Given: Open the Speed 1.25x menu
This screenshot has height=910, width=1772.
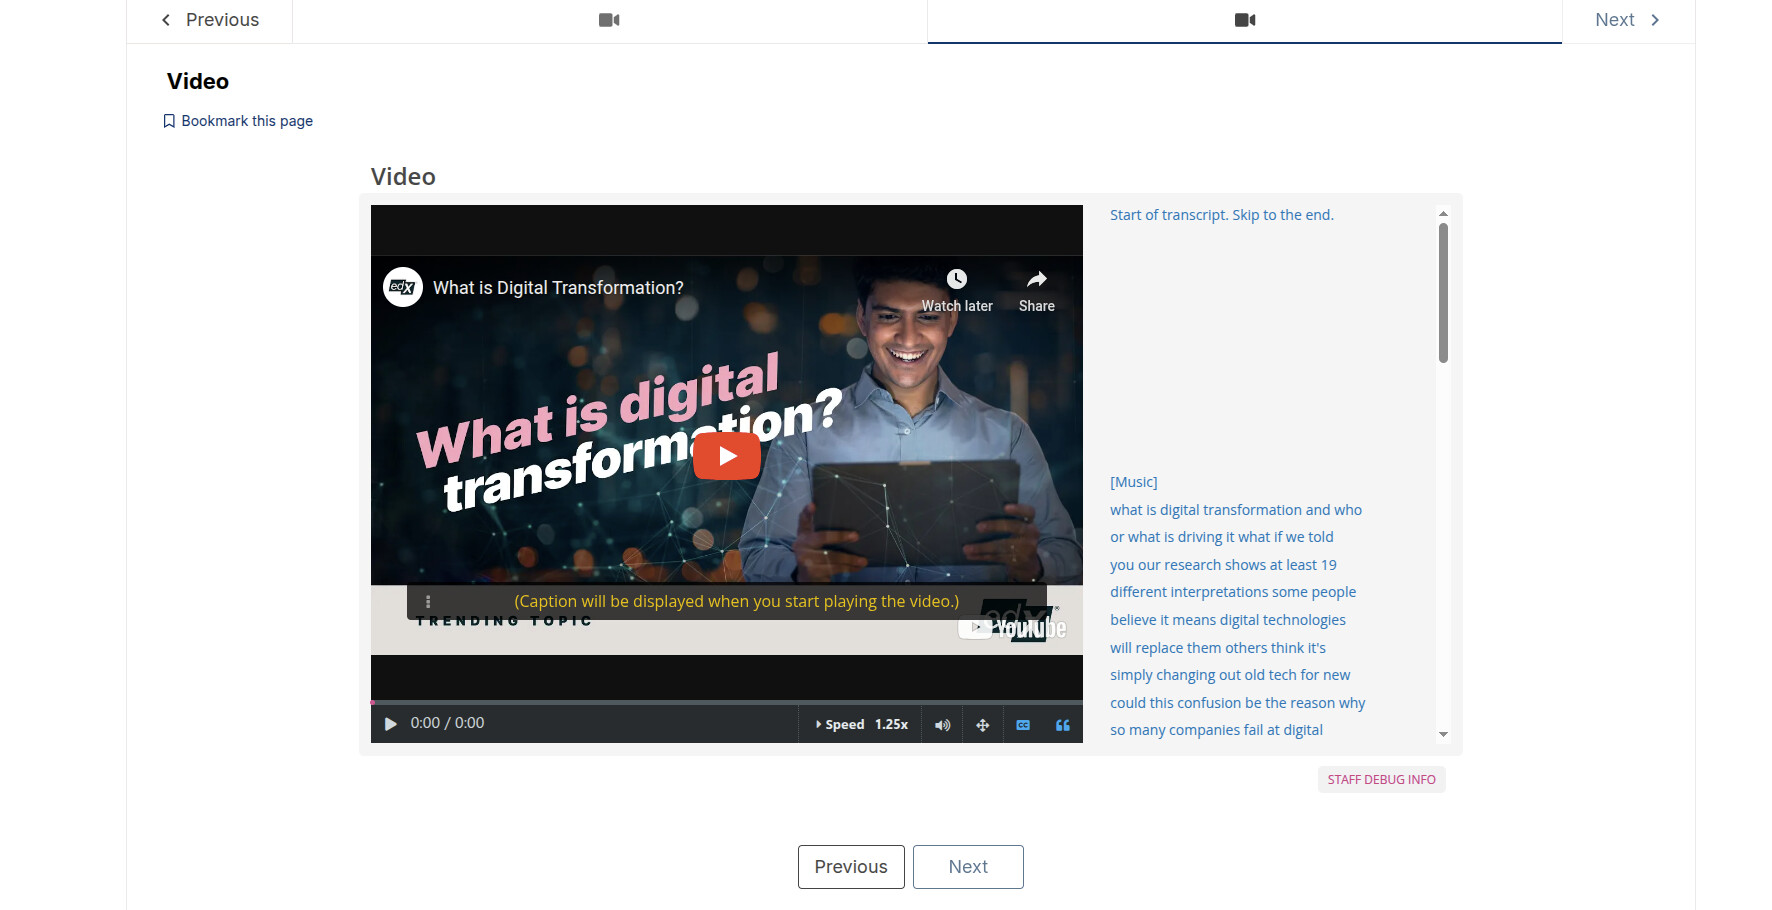Looking at the screenshot, I should 862,725.
